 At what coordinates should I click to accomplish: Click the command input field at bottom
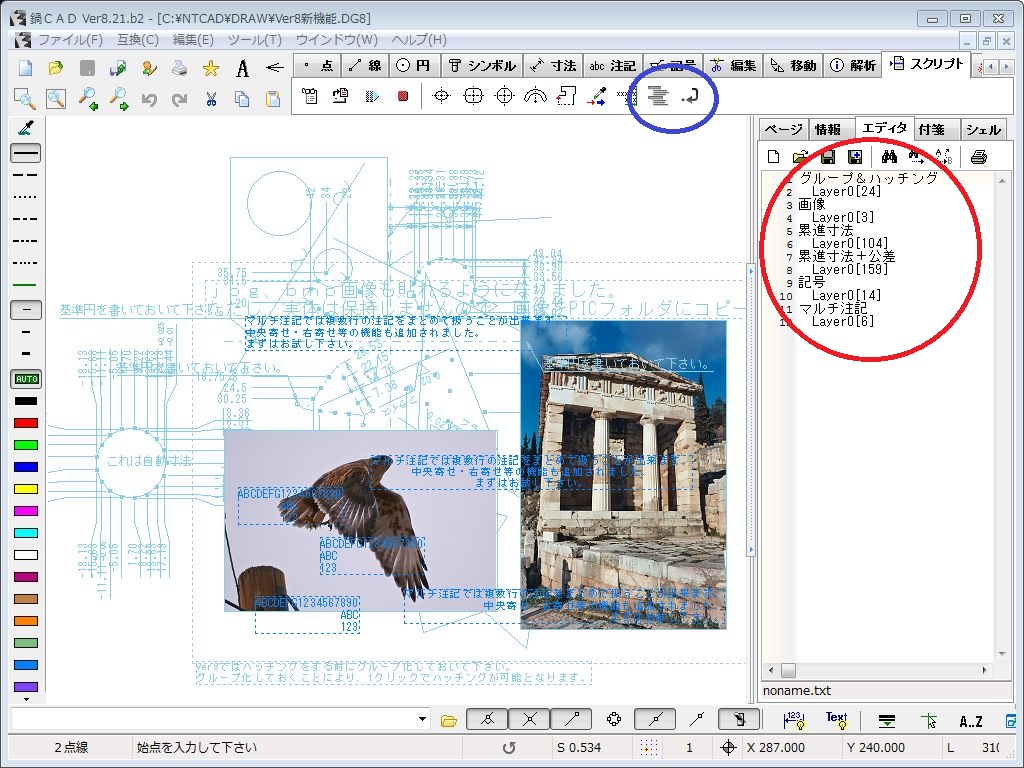[213, 720]
